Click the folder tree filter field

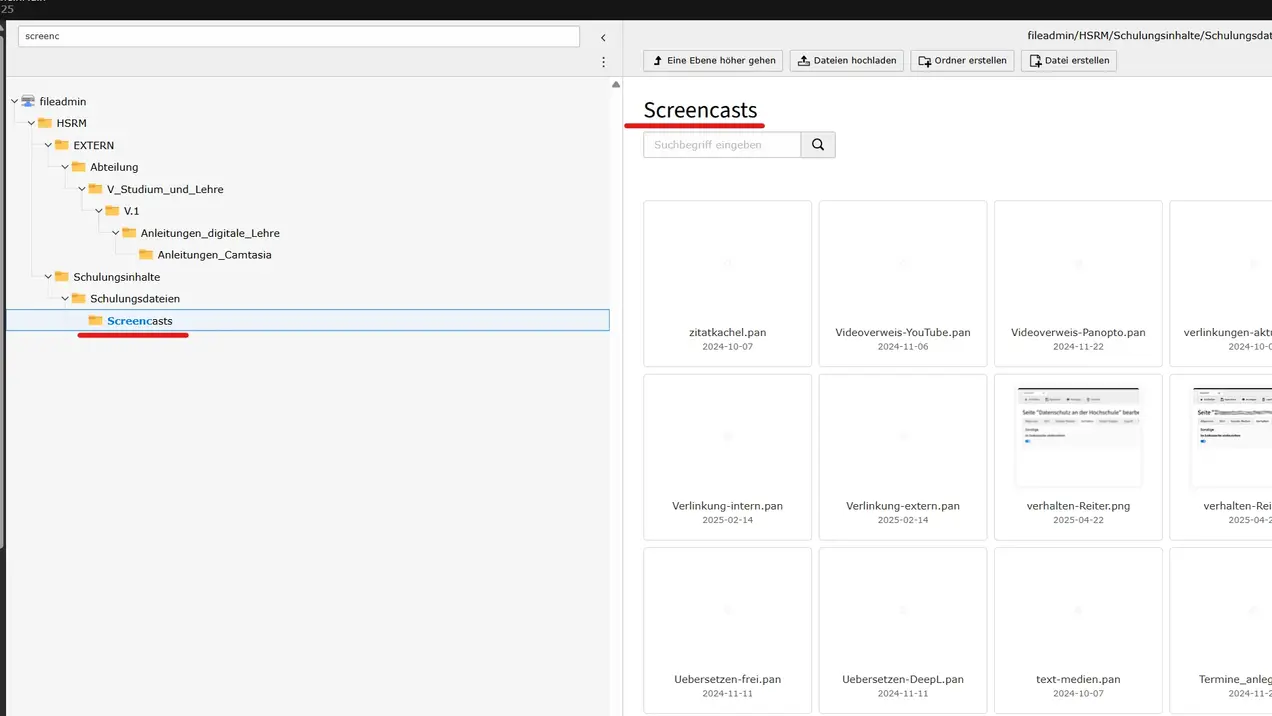pyautogui.click(x=298, y=36)
